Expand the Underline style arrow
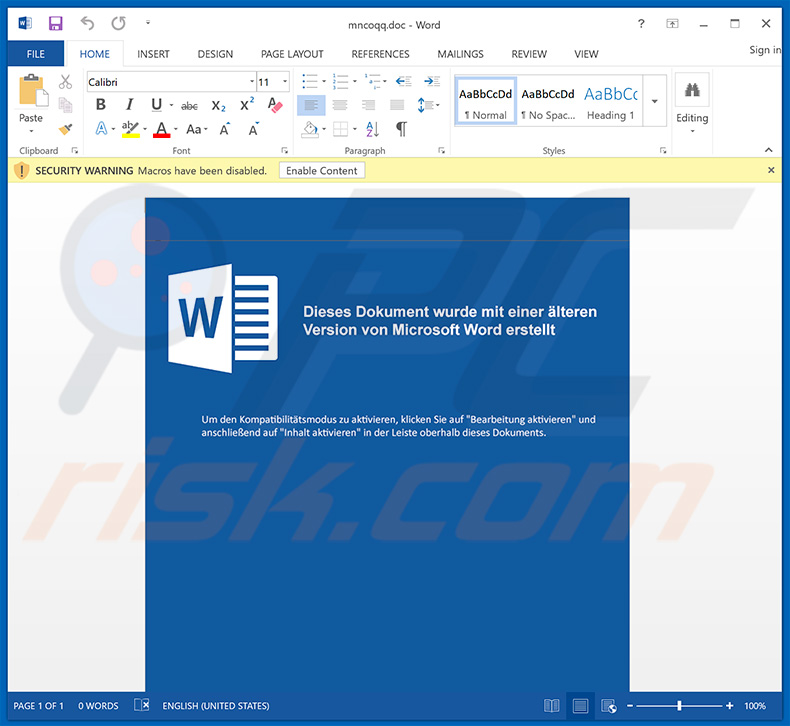 (x=171, y=105)
